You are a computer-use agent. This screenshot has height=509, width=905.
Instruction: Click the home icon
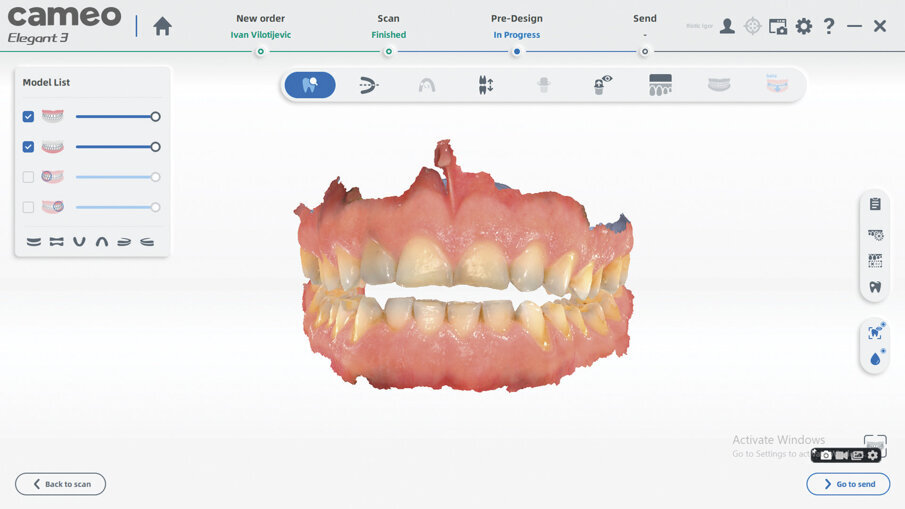click(162, 27)
